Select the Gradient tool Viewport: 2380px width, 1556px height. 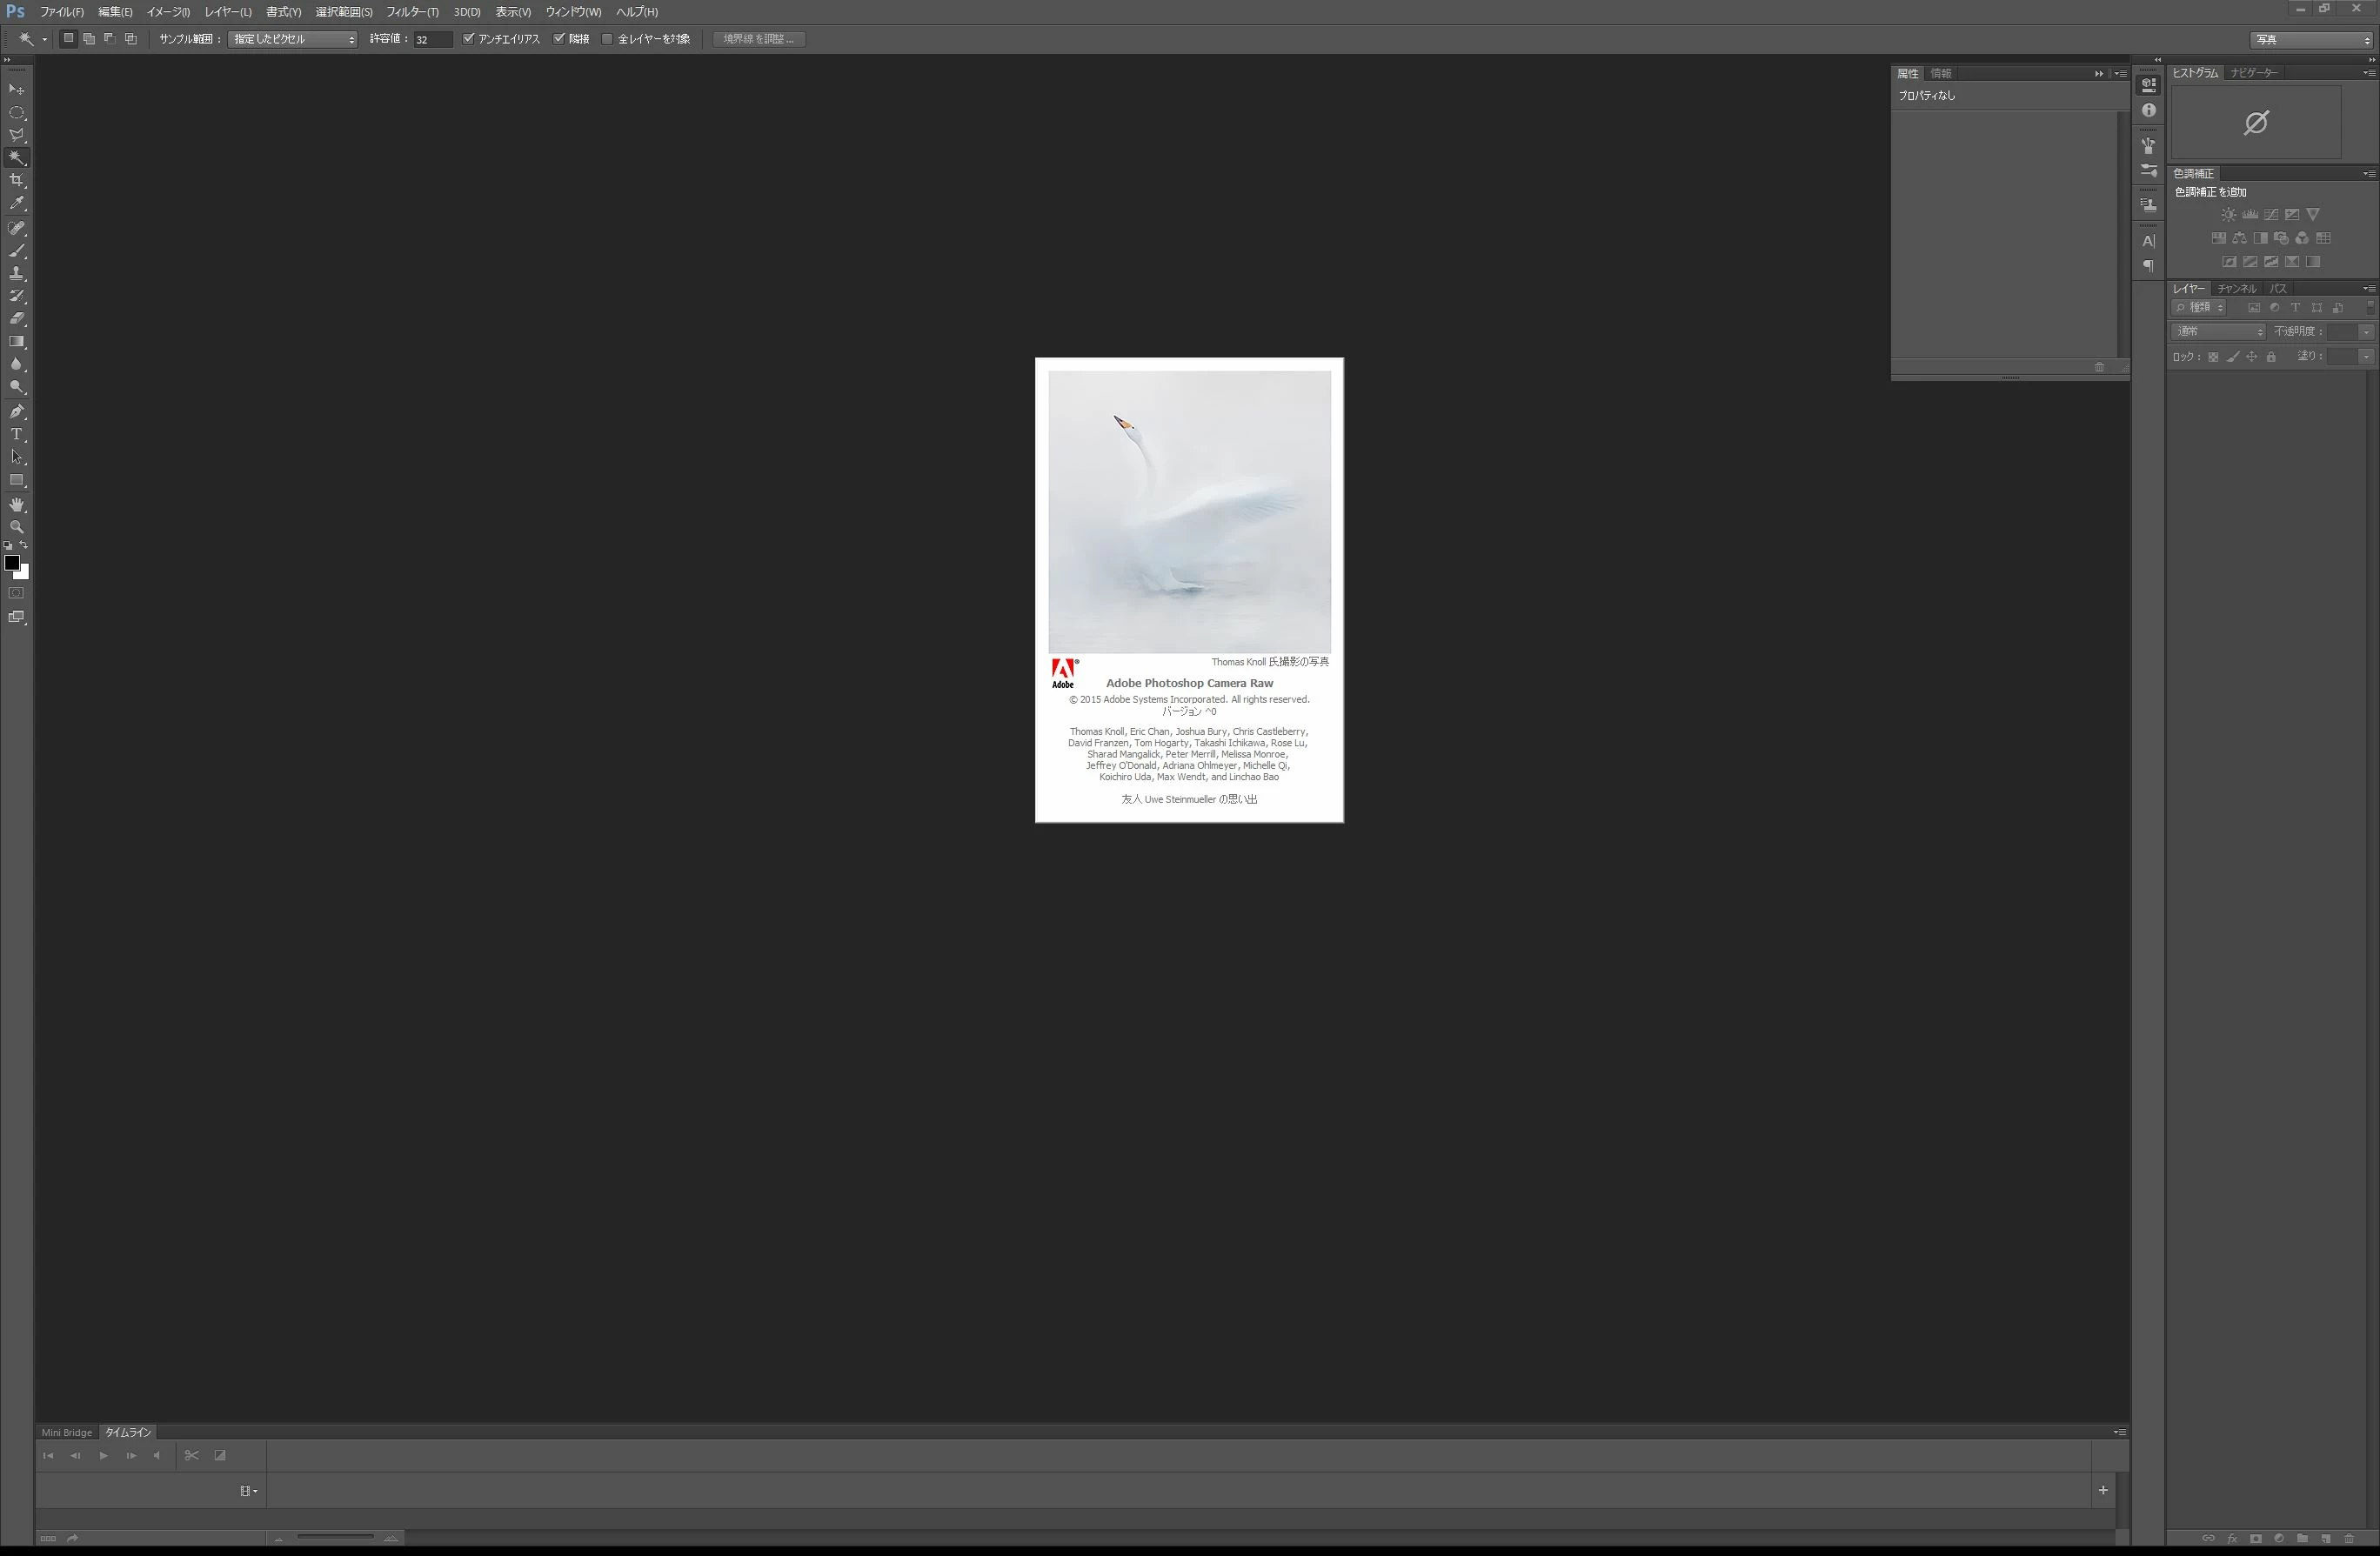coord(17,342)
